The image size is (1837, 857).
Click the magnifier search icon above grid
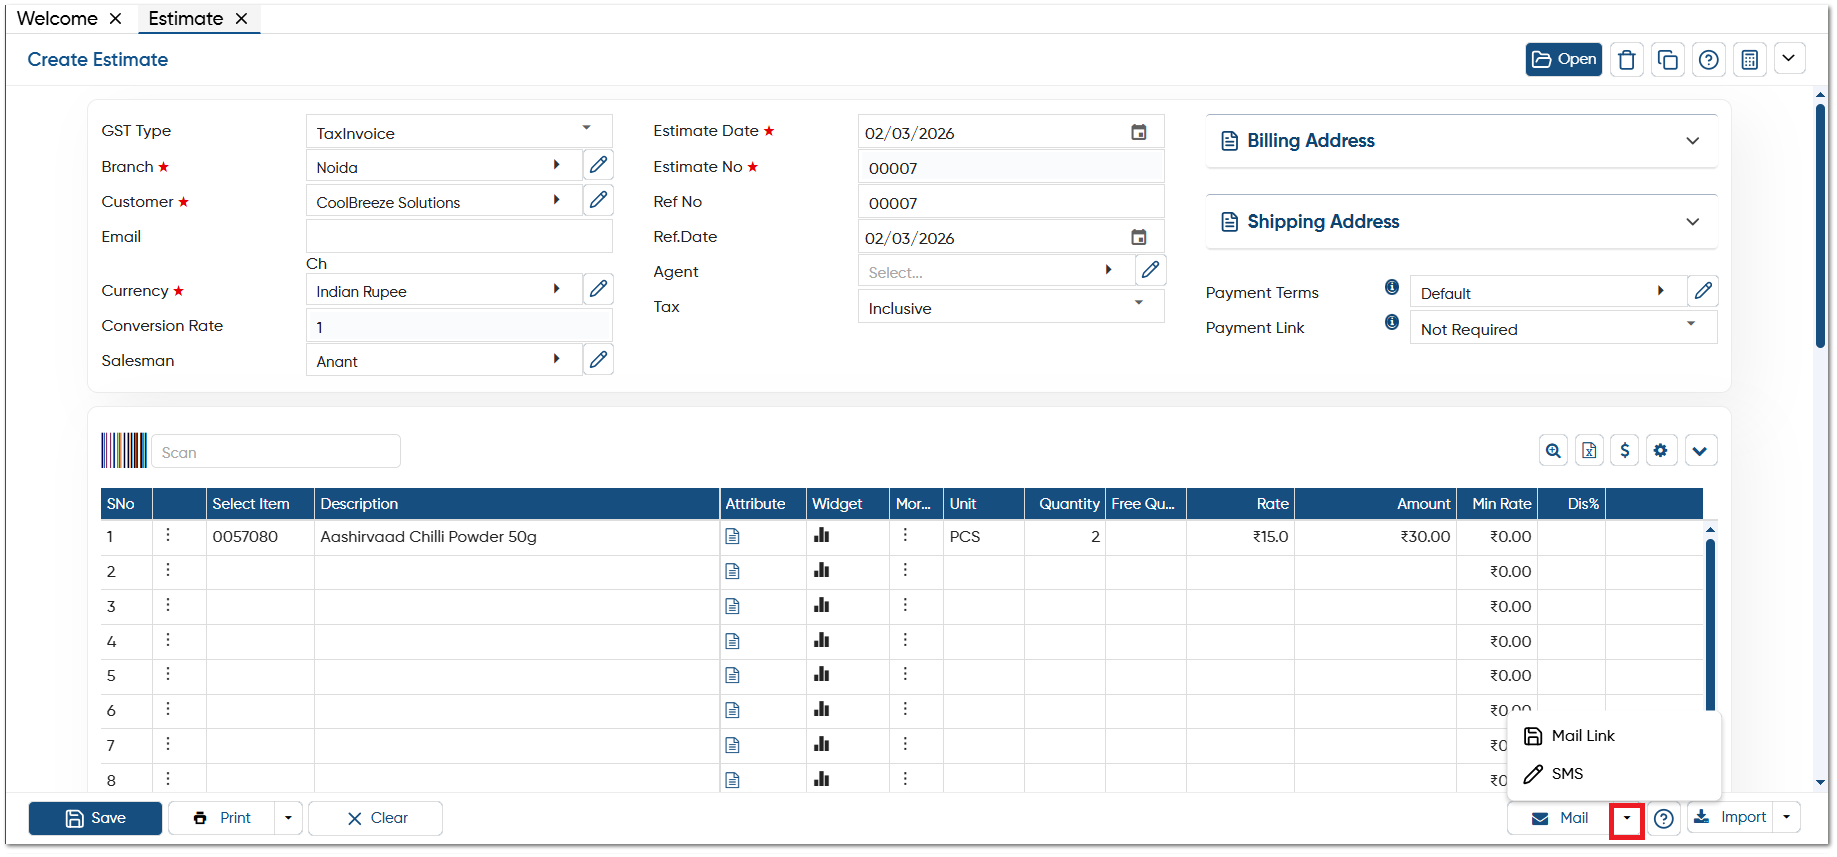(1553, 451)
